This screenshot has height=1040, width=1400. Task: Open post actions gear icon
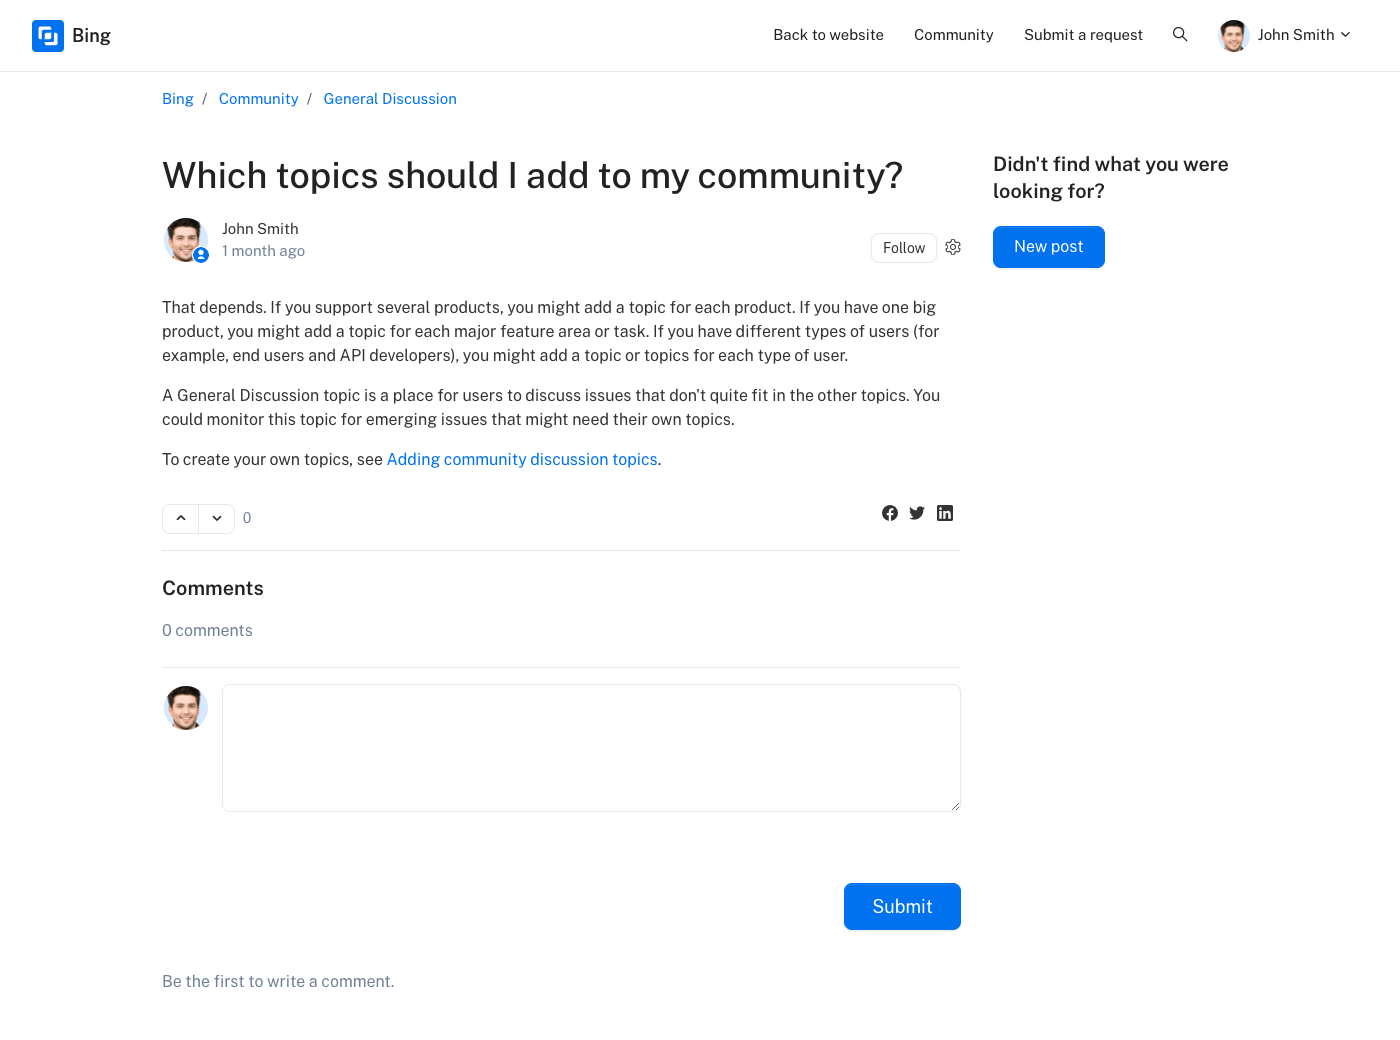(x=953, y=247)
